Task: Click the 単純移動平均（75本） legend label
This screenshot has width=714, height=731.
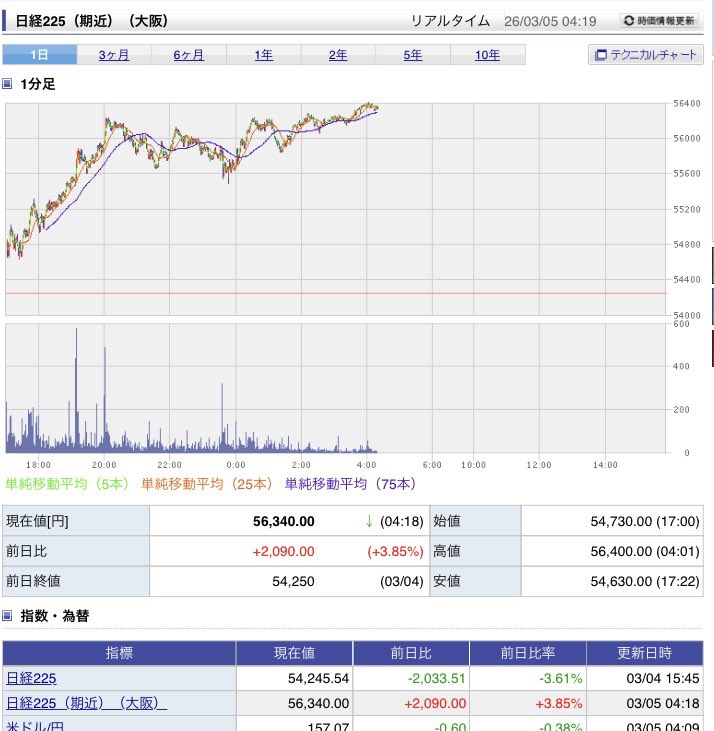Action: click(x=350, y=484)
